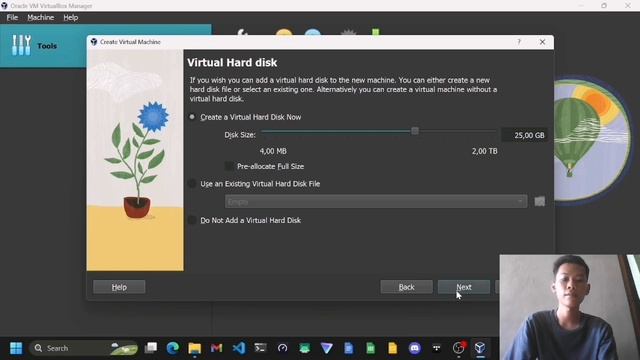640x360 pixels.
Task: Open Google Sheets from the taskbar
Action: (x=371, y=348)
